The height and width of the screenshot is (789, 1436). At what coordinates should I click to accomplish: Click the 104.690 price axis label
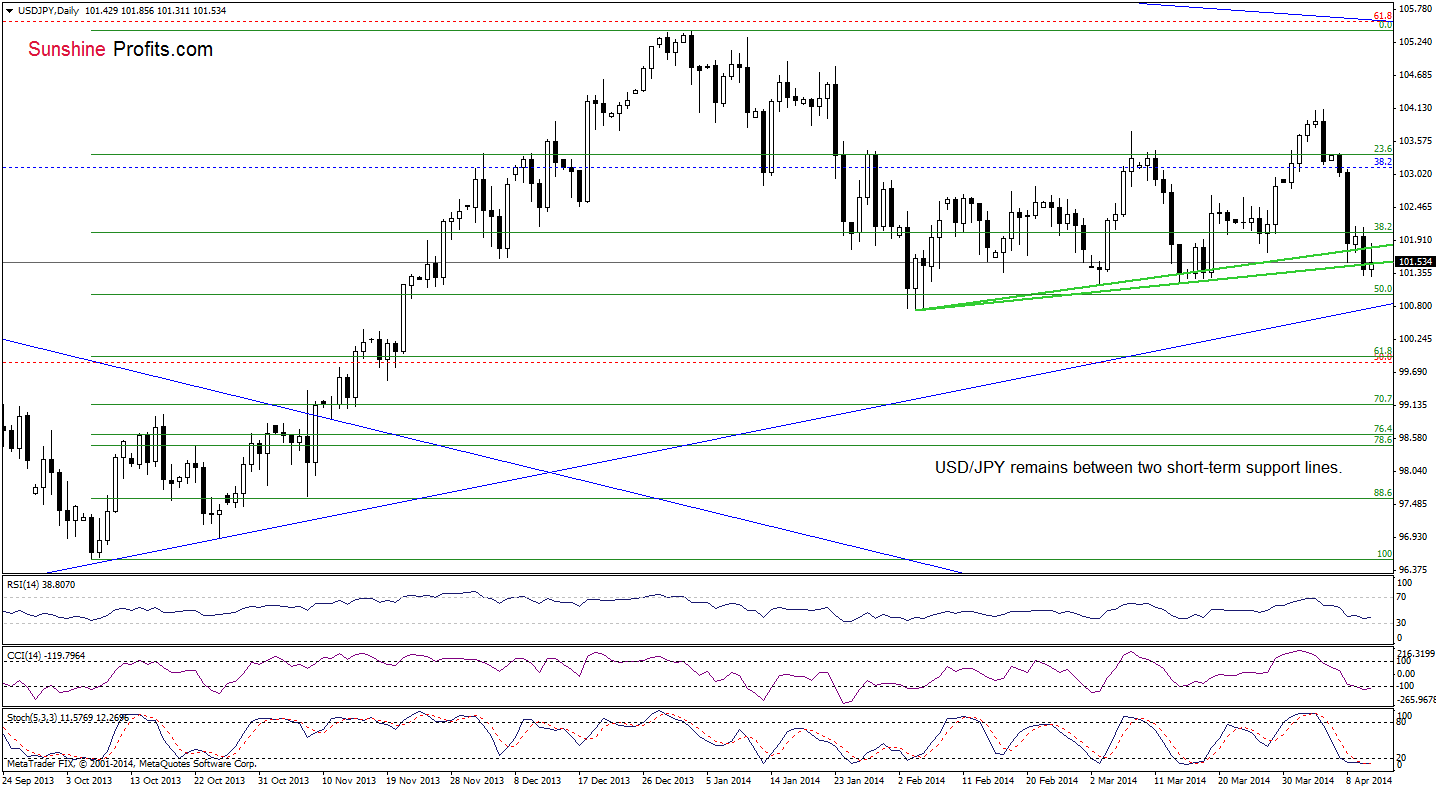[x=1414, y=75]
